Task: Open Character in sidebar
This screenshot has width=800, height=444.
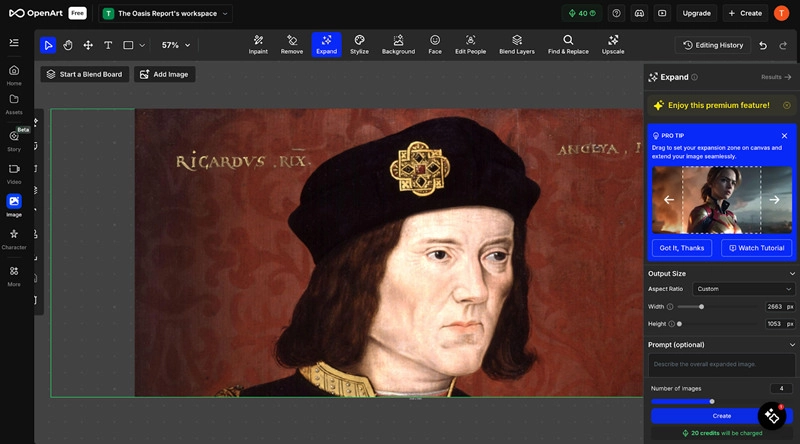Action: [x=14, y=239]
